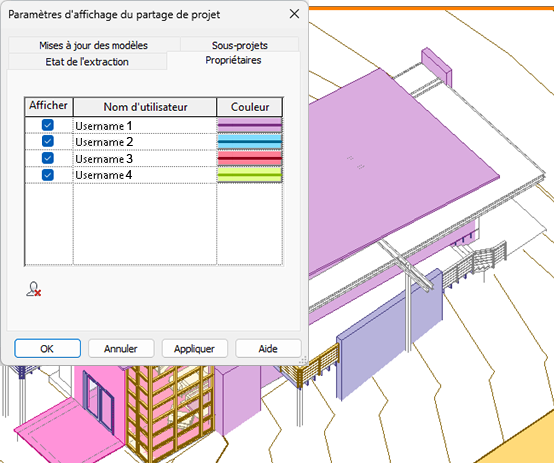This screenshot has width=554, height=463.
Task: Open the Mises à jour des modèles tab
Action: [94, 45]
